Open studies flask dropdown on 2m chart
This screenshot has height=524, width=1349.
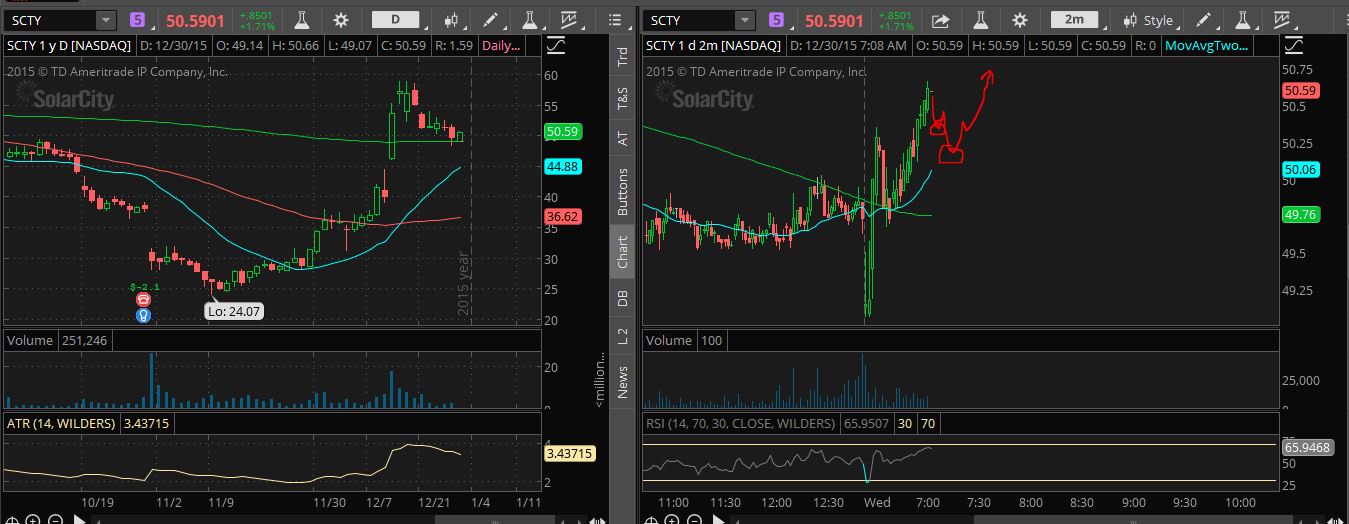[1244, 20]
